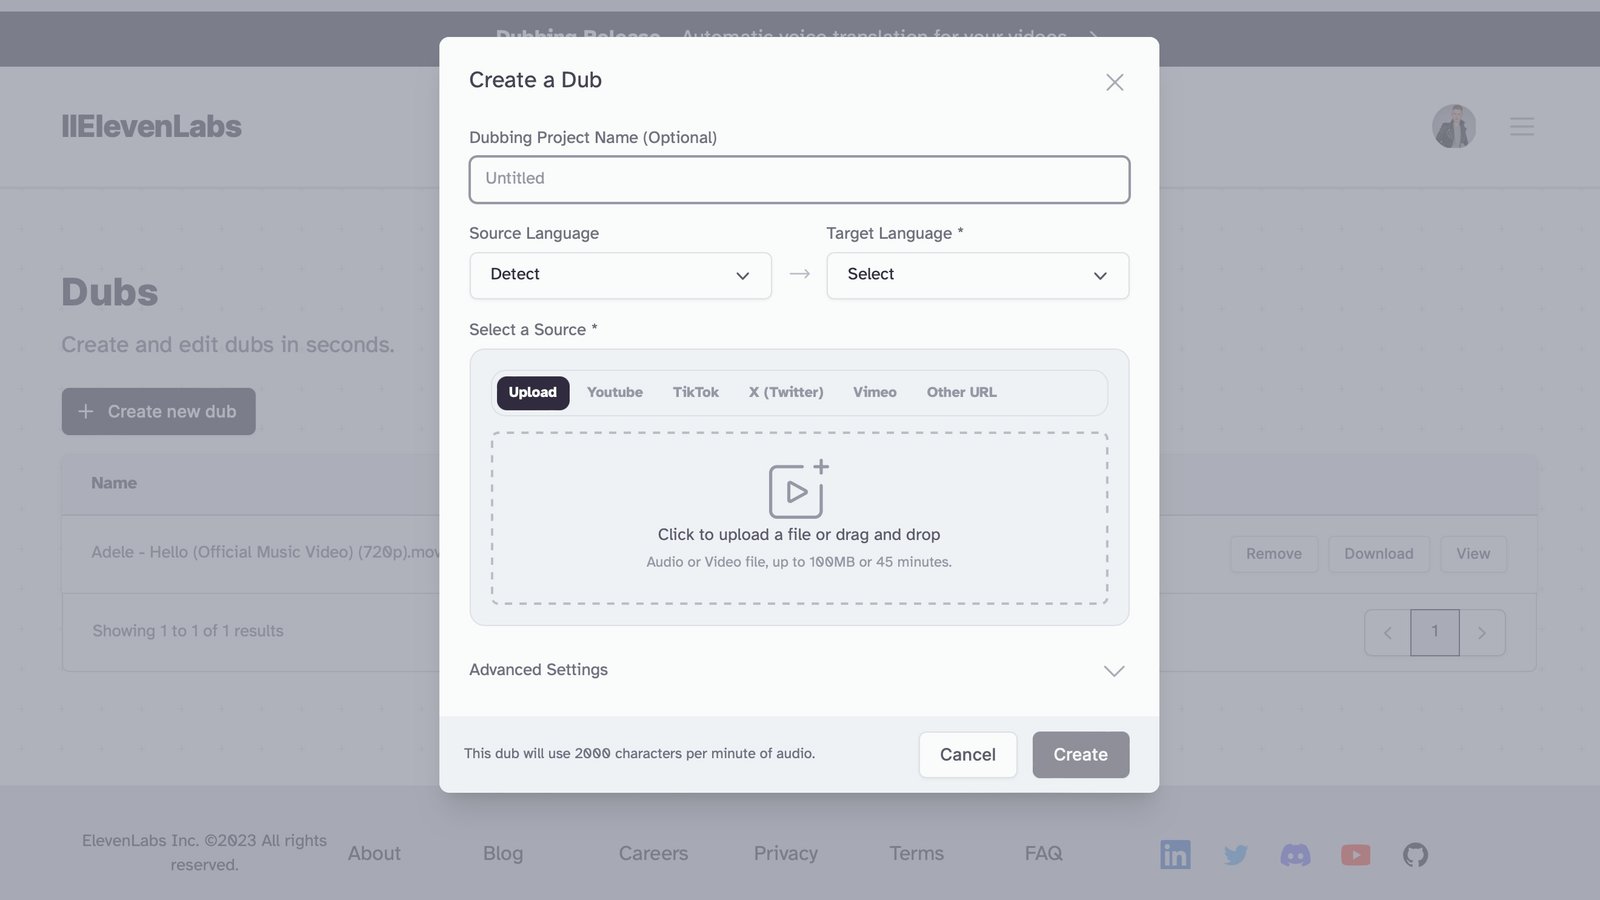Close the Create a Dub dialog

1114,82
